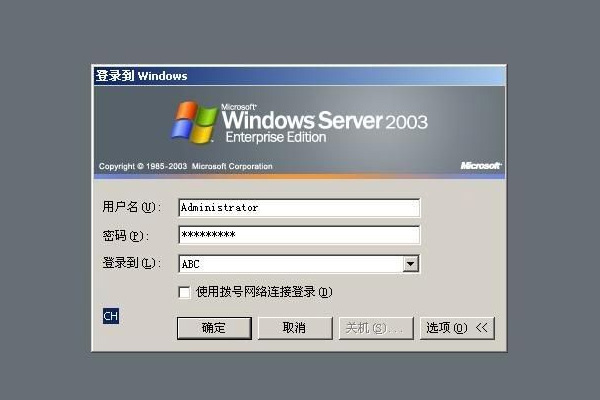The image size is (600, 400).
Task: Click the copyright notice in the banner
Action: (x=186, y=166)
